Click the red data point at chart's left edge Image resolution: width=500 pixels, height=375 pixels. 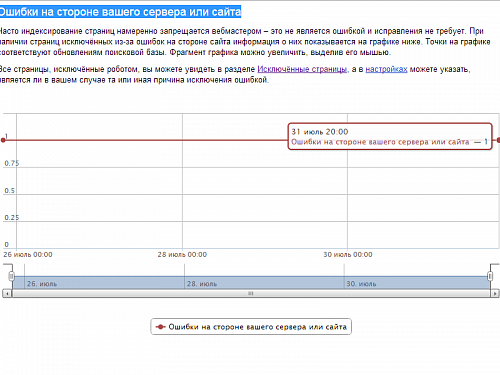[3, 140]
